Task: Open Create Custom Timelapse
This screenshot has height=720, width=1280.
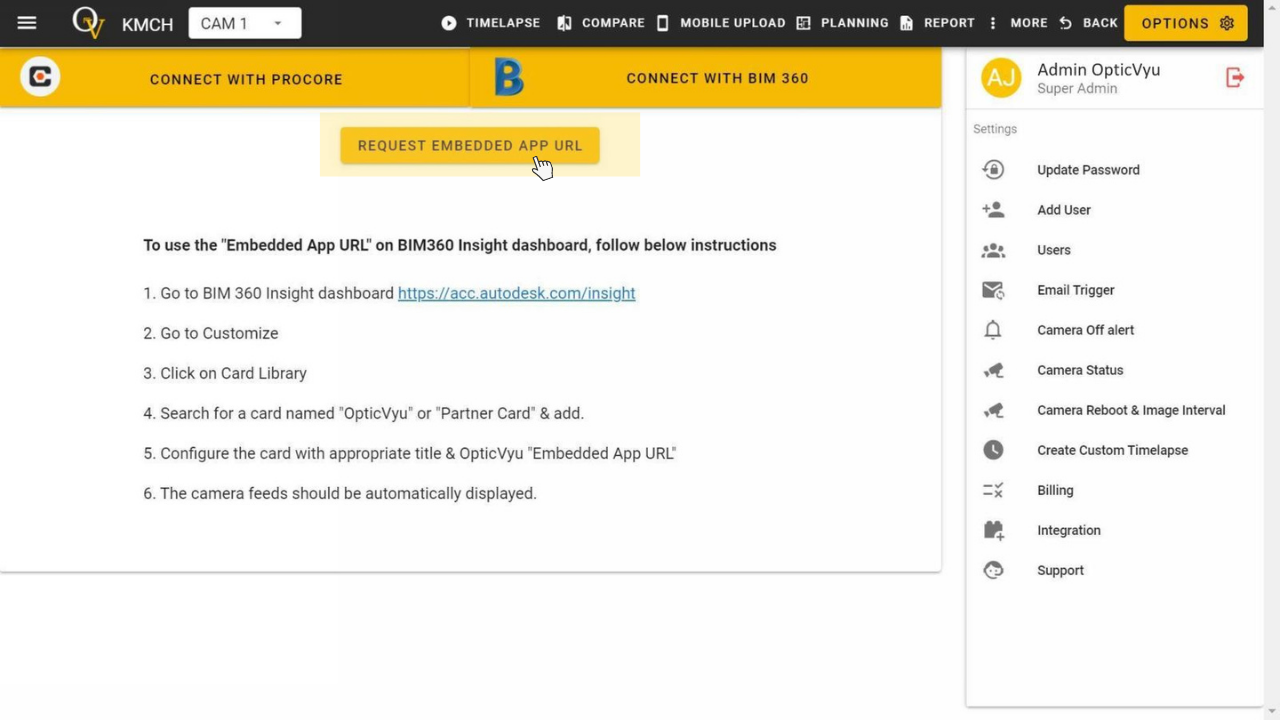Action: coord(1115,450)
